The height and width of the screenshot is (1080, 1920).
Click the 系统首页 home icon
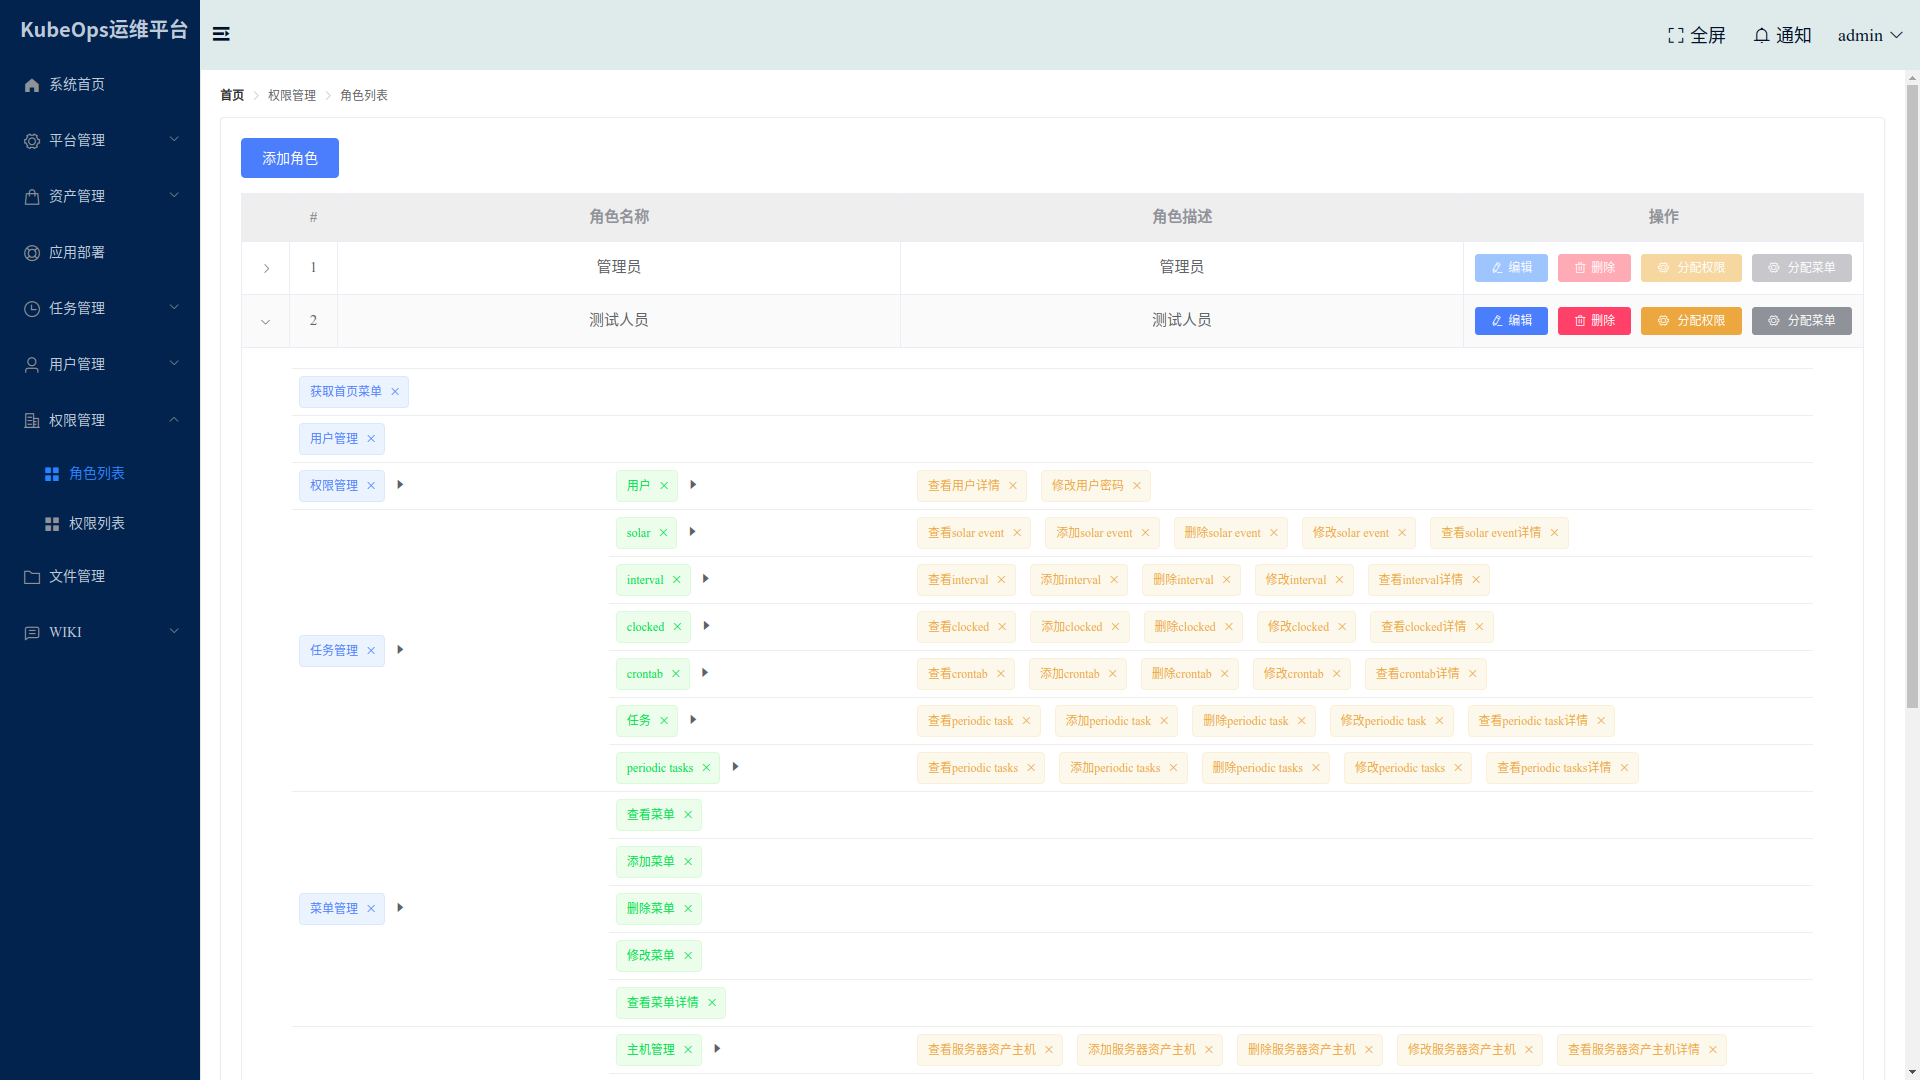32,85
